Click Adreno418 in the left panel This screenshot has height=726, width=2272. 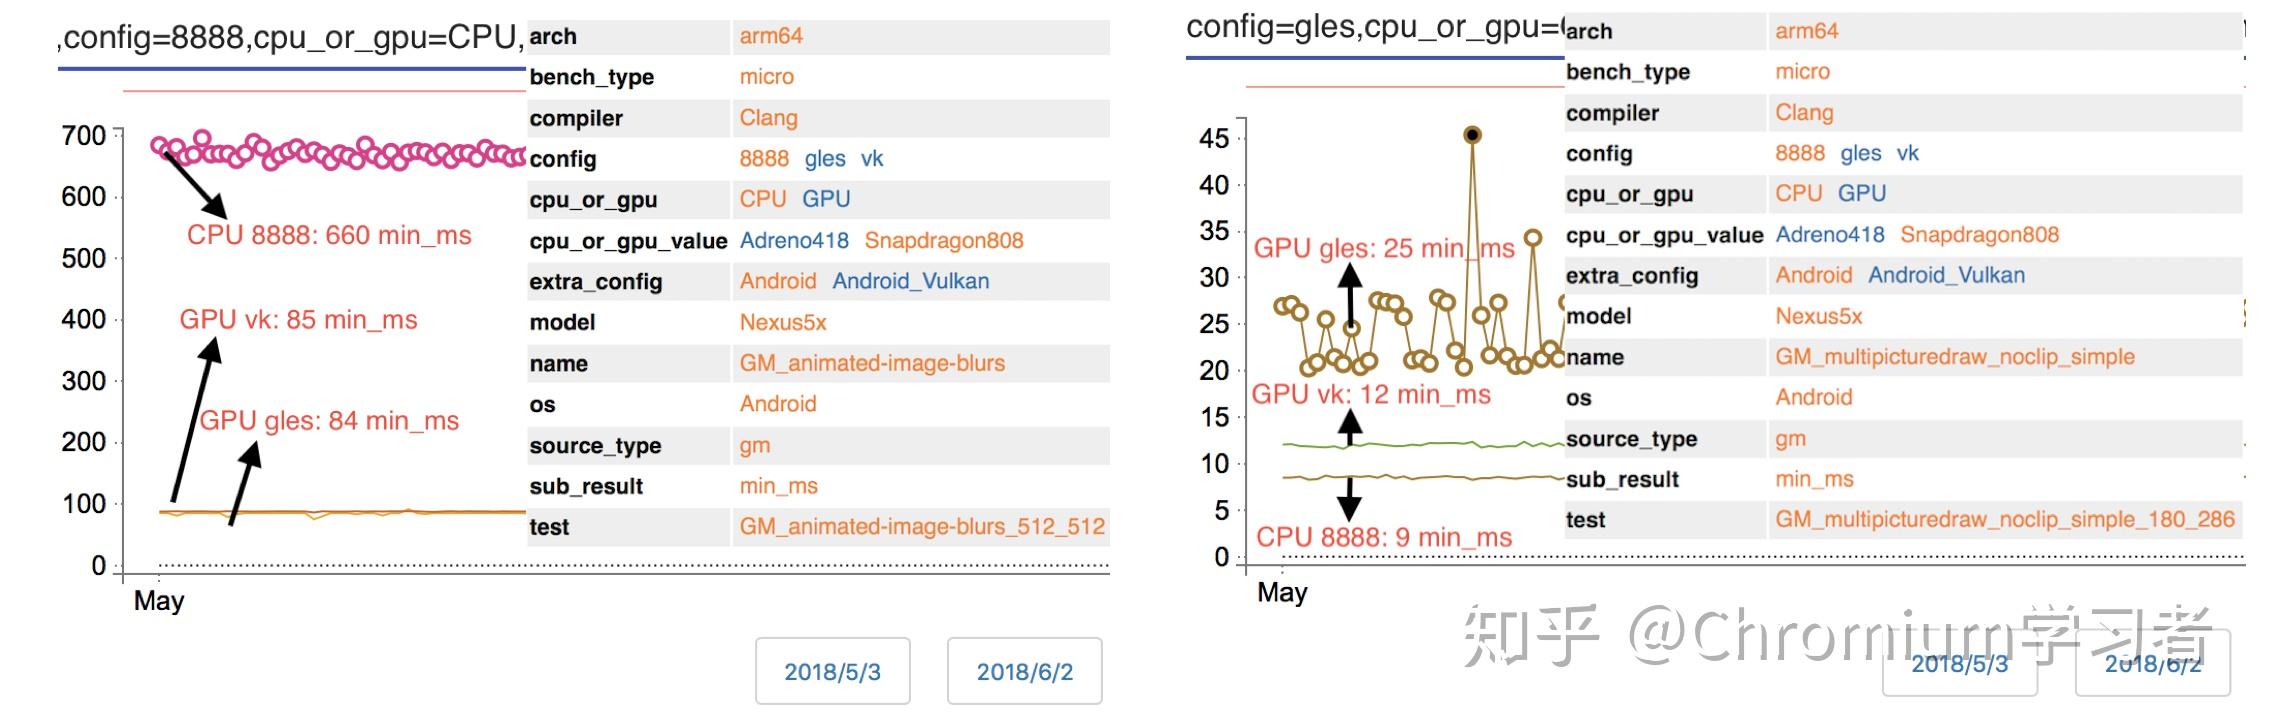pos(794,241)
